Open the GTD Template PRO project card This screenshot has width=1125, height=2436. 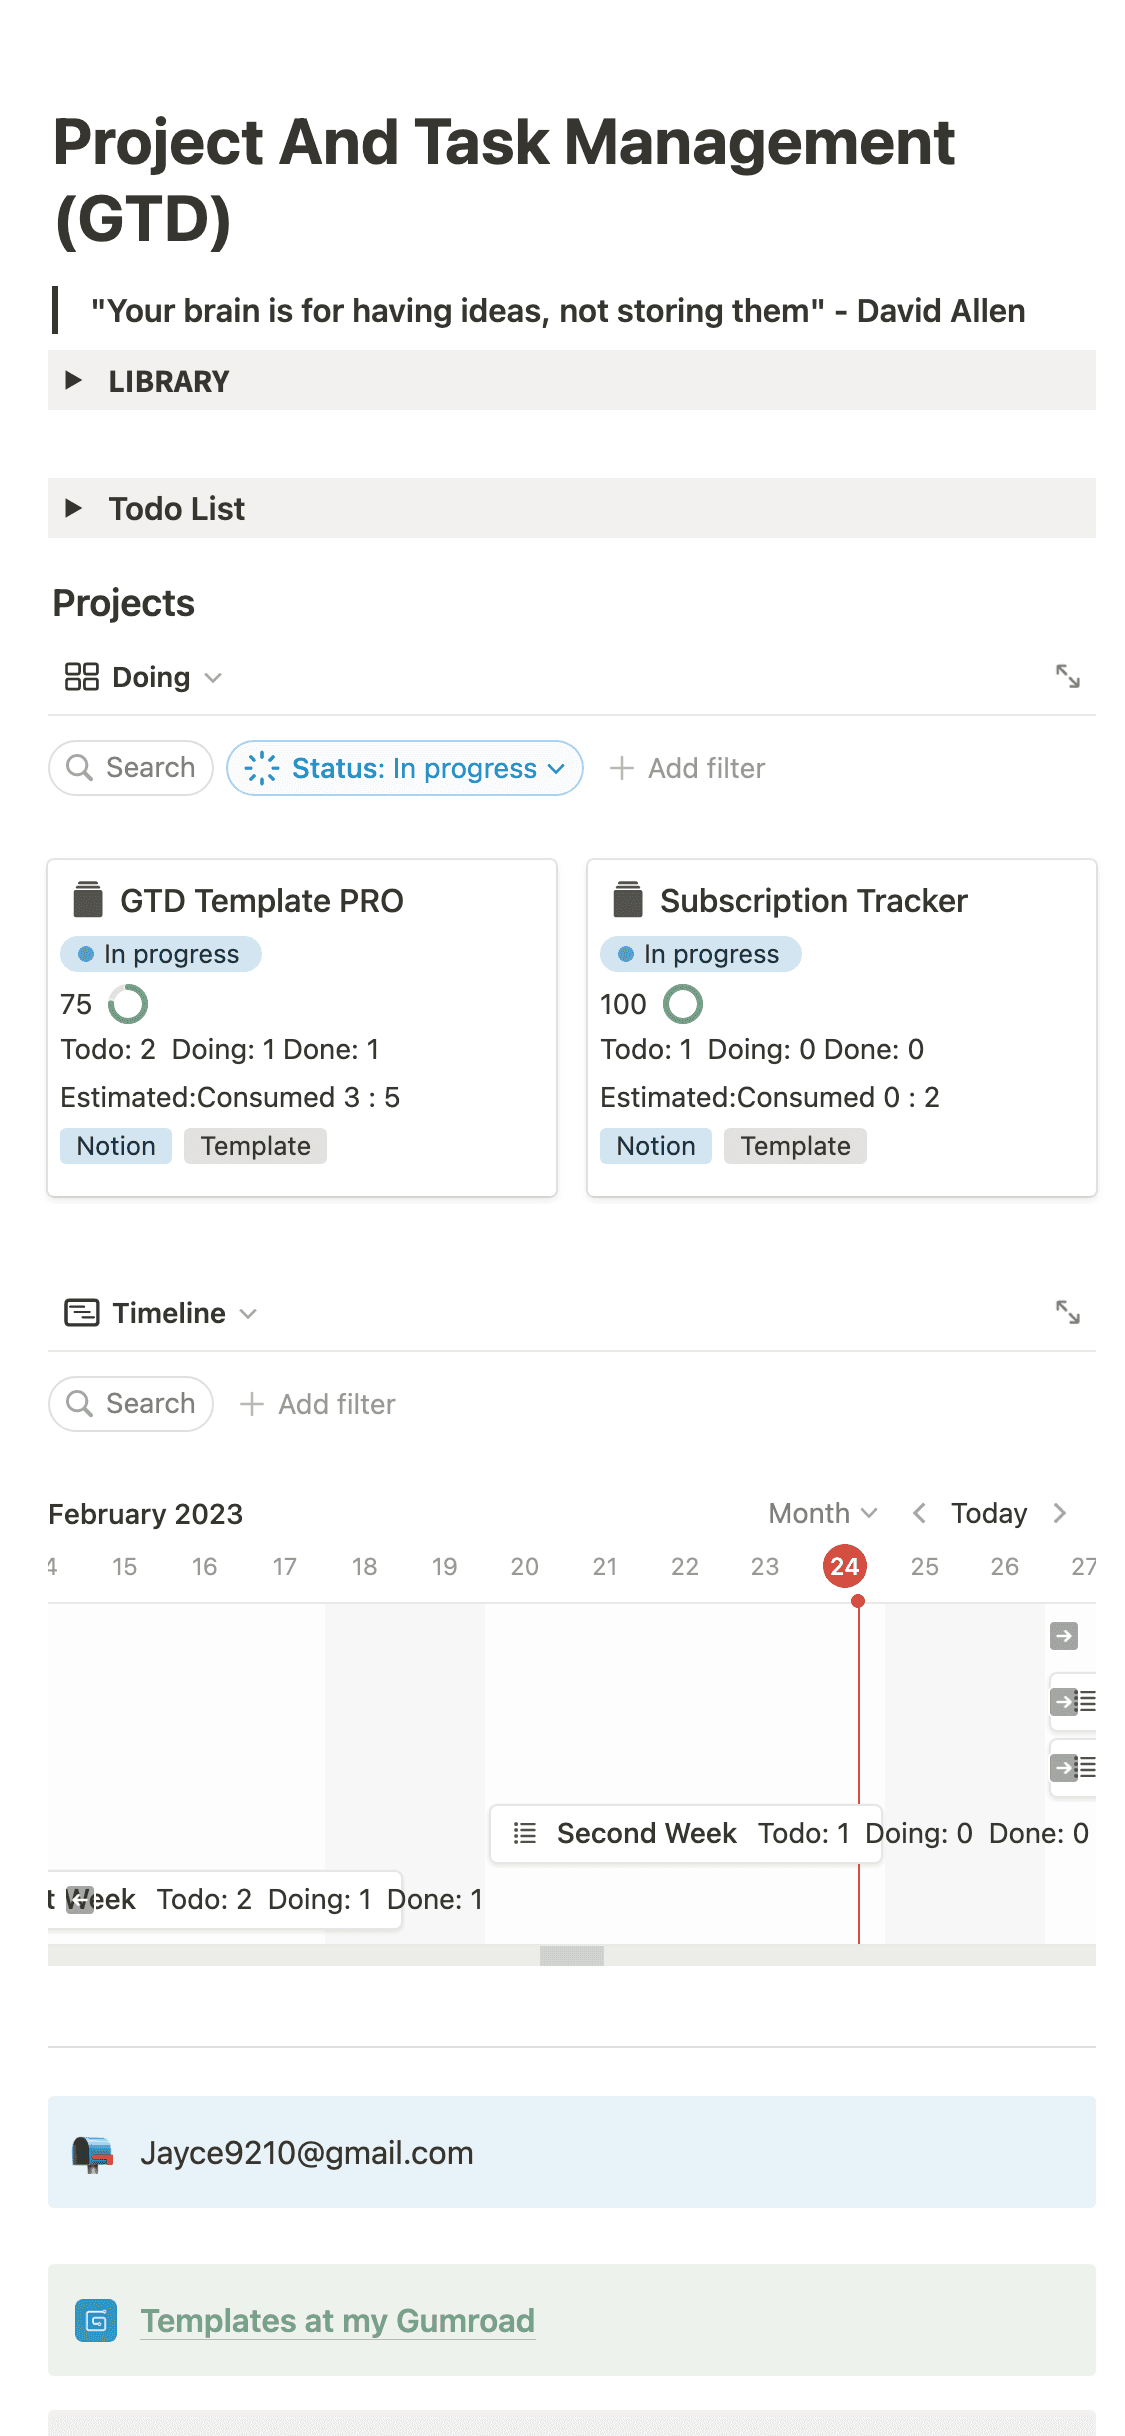[261, 901]
